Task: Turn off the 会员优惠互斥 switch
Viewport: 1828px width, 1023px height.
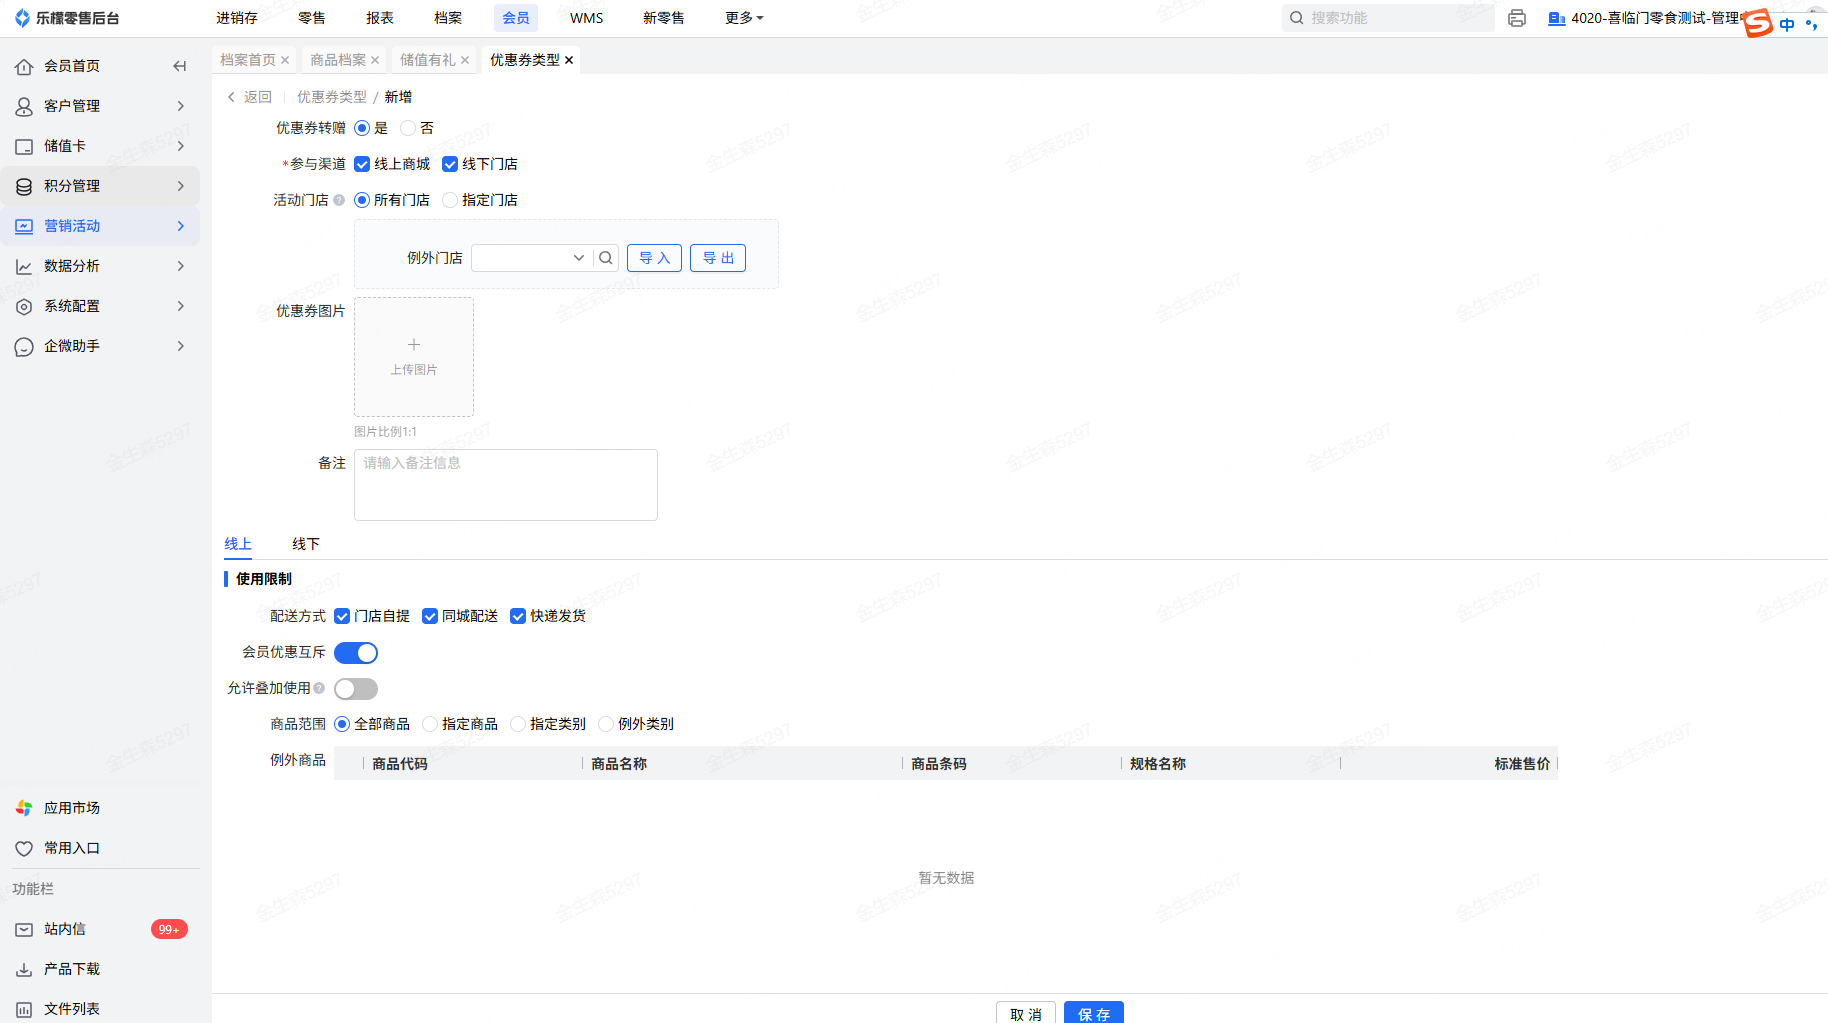Action: pyautogui.click(x=356, y=653)
